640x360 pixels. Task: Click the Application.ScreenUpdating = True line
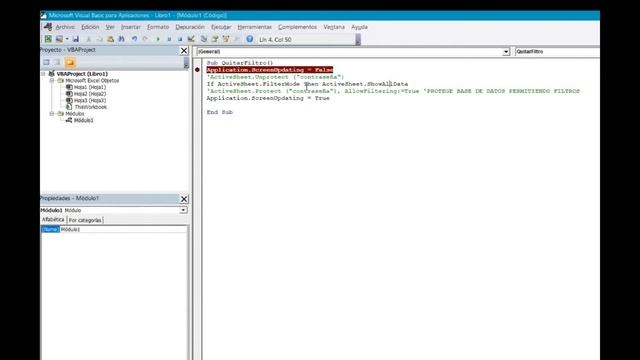[268, 98]
